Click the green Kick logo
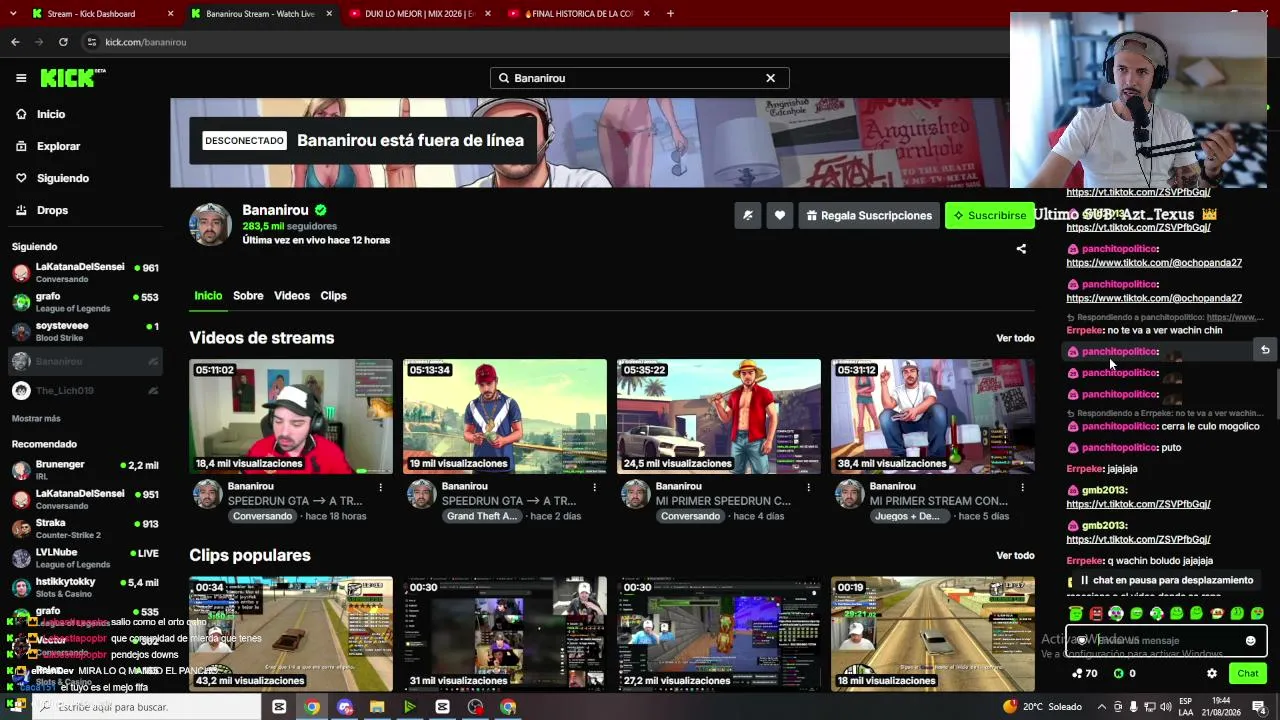 pos(72,78)
